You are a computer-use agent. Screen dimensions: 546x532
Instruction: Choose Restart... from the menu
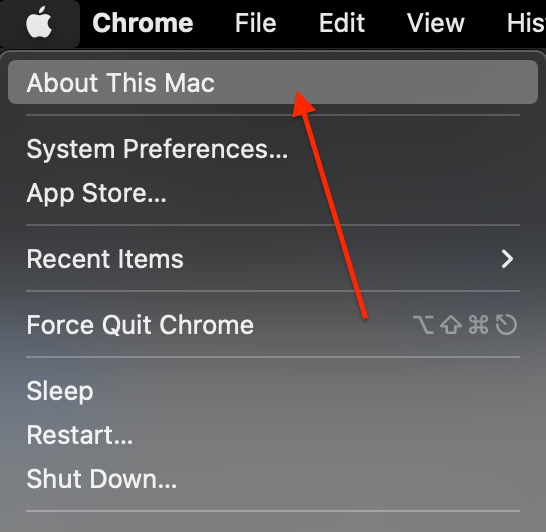(x=273, y=435)
